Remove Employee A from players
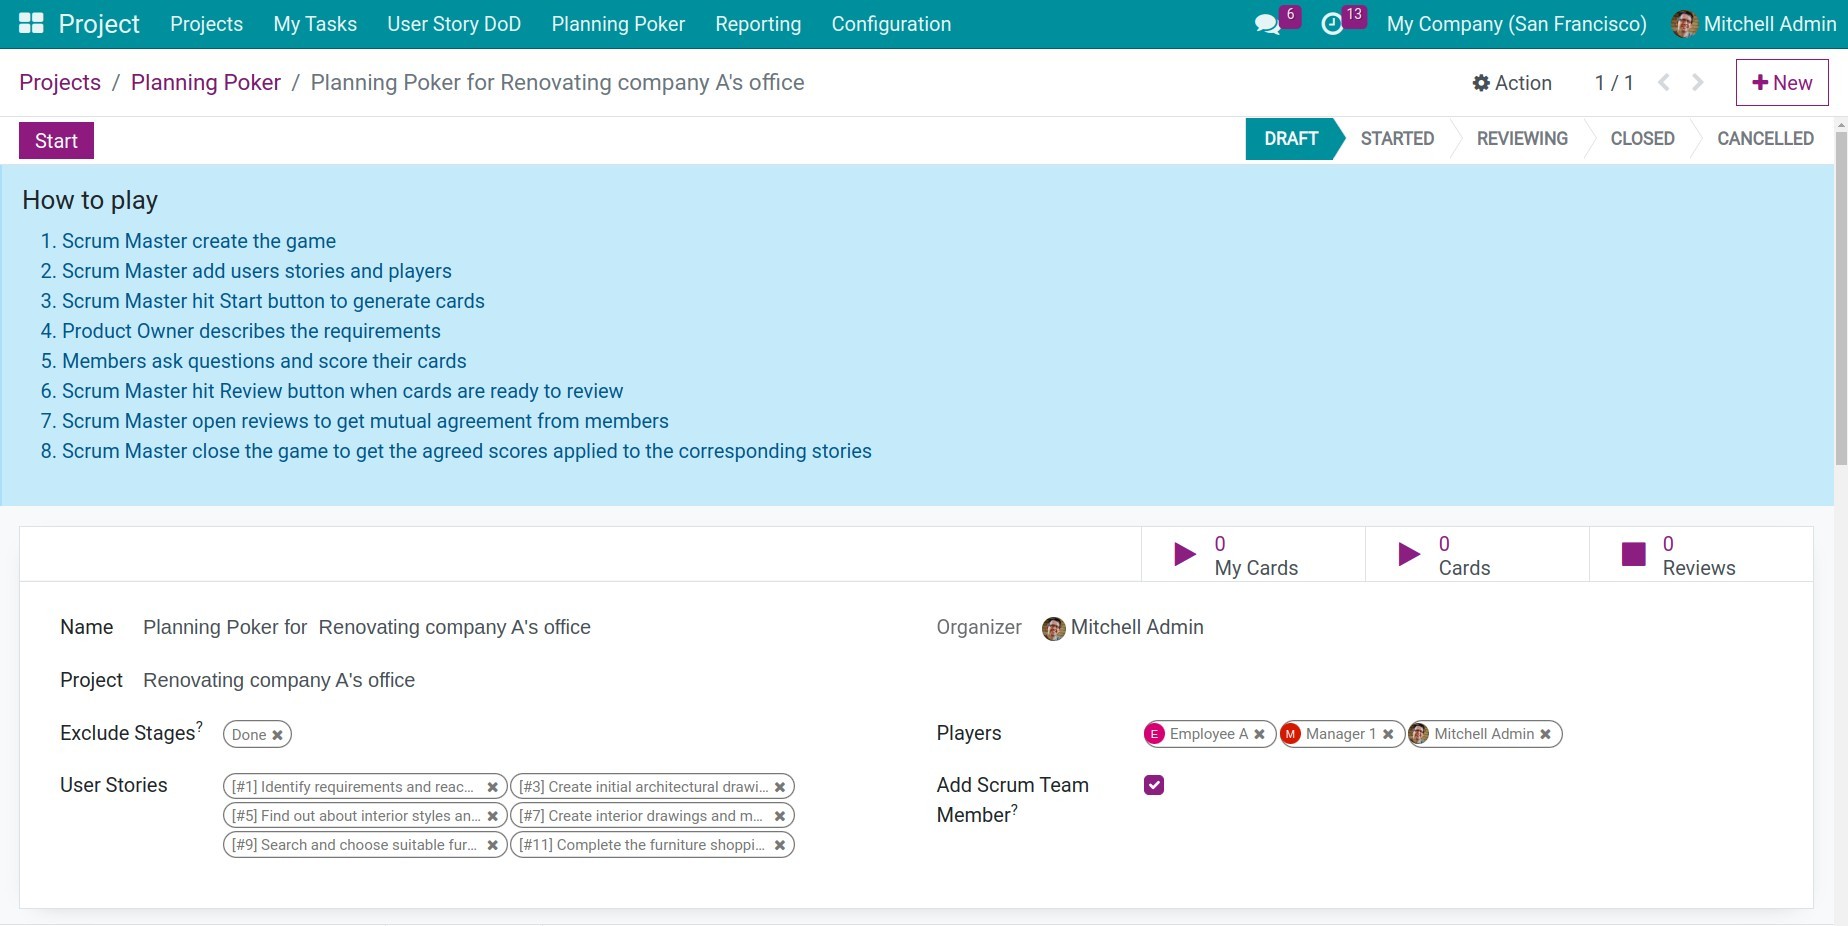The image size is (1848, 926). [1259, 734]
